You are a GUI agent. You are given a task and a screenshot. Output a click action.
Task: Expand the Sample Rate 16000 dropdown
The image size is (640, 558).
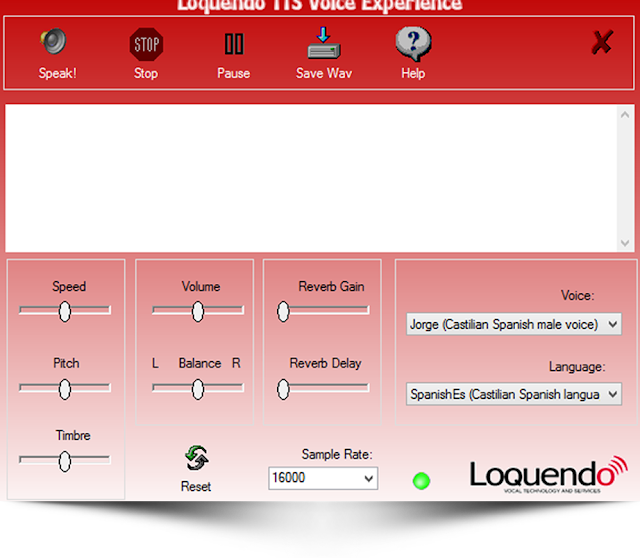[x=323, y=478]
